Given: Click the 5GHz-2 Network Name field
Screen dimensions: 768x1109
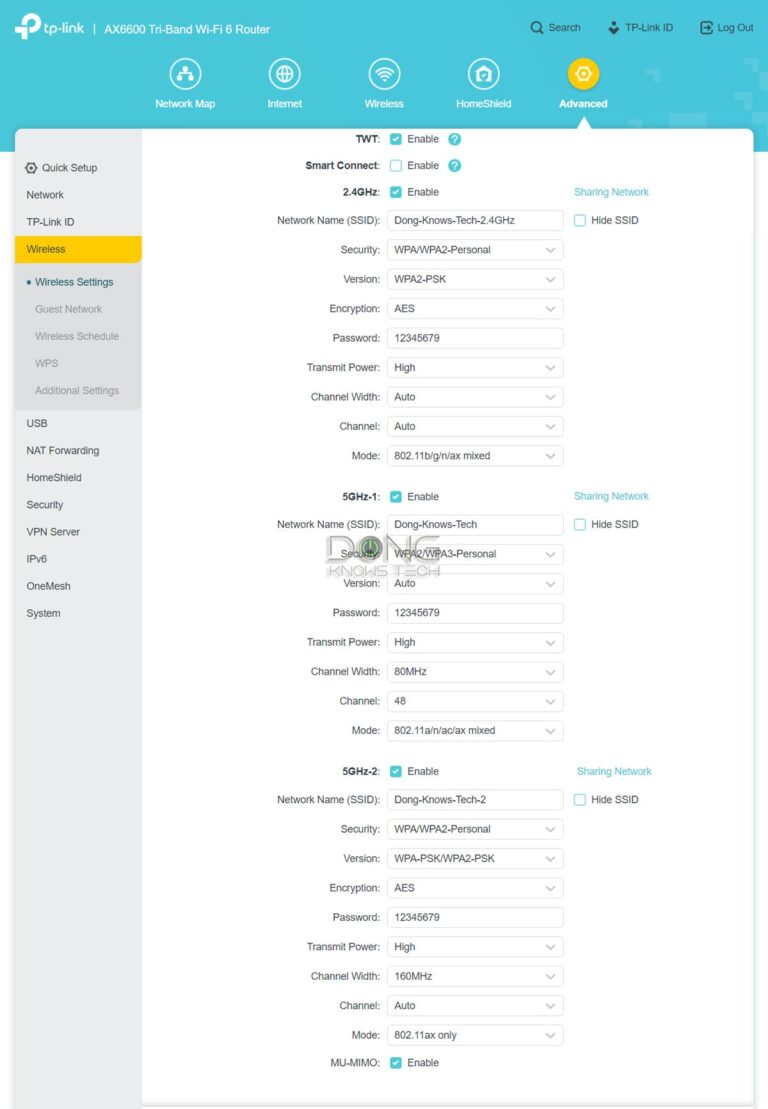Looking at the screenshot, I should click(x=475, y=800).
